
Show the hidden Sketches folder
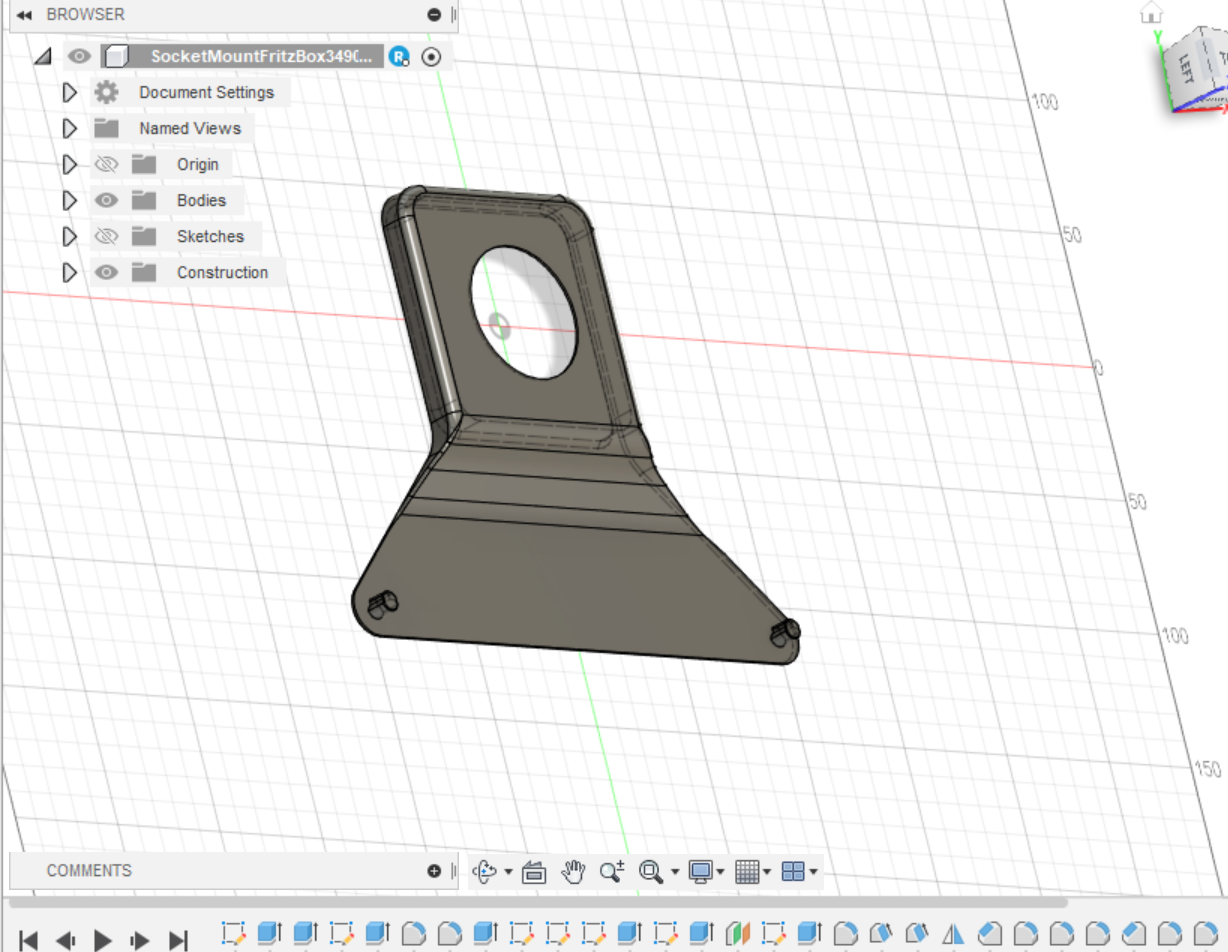click(x=106, y=236)
